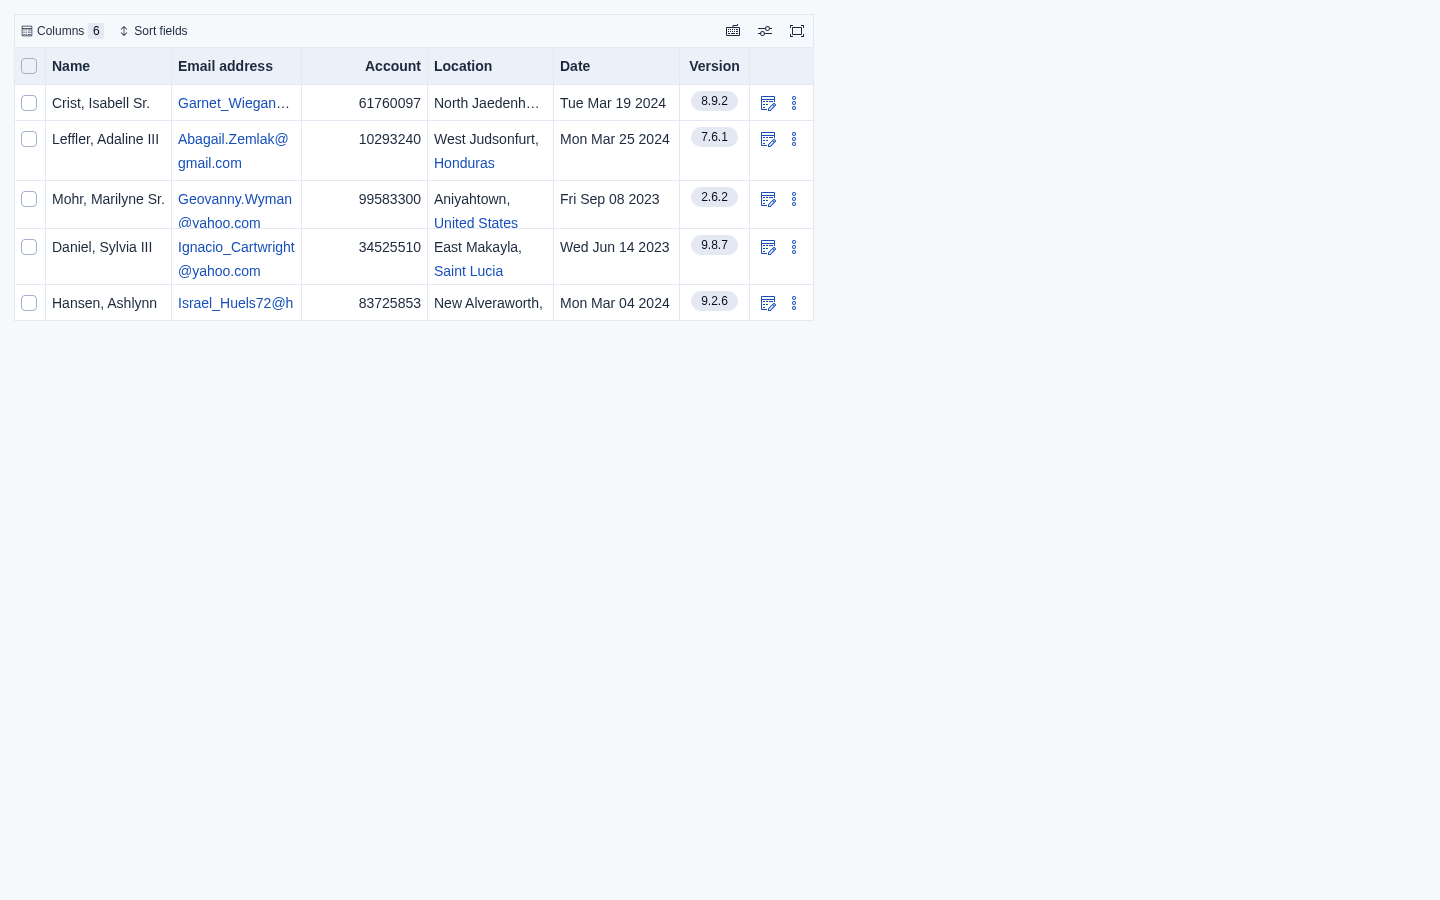Open more actions for Leffler, Adaline III

click(794, 139)
